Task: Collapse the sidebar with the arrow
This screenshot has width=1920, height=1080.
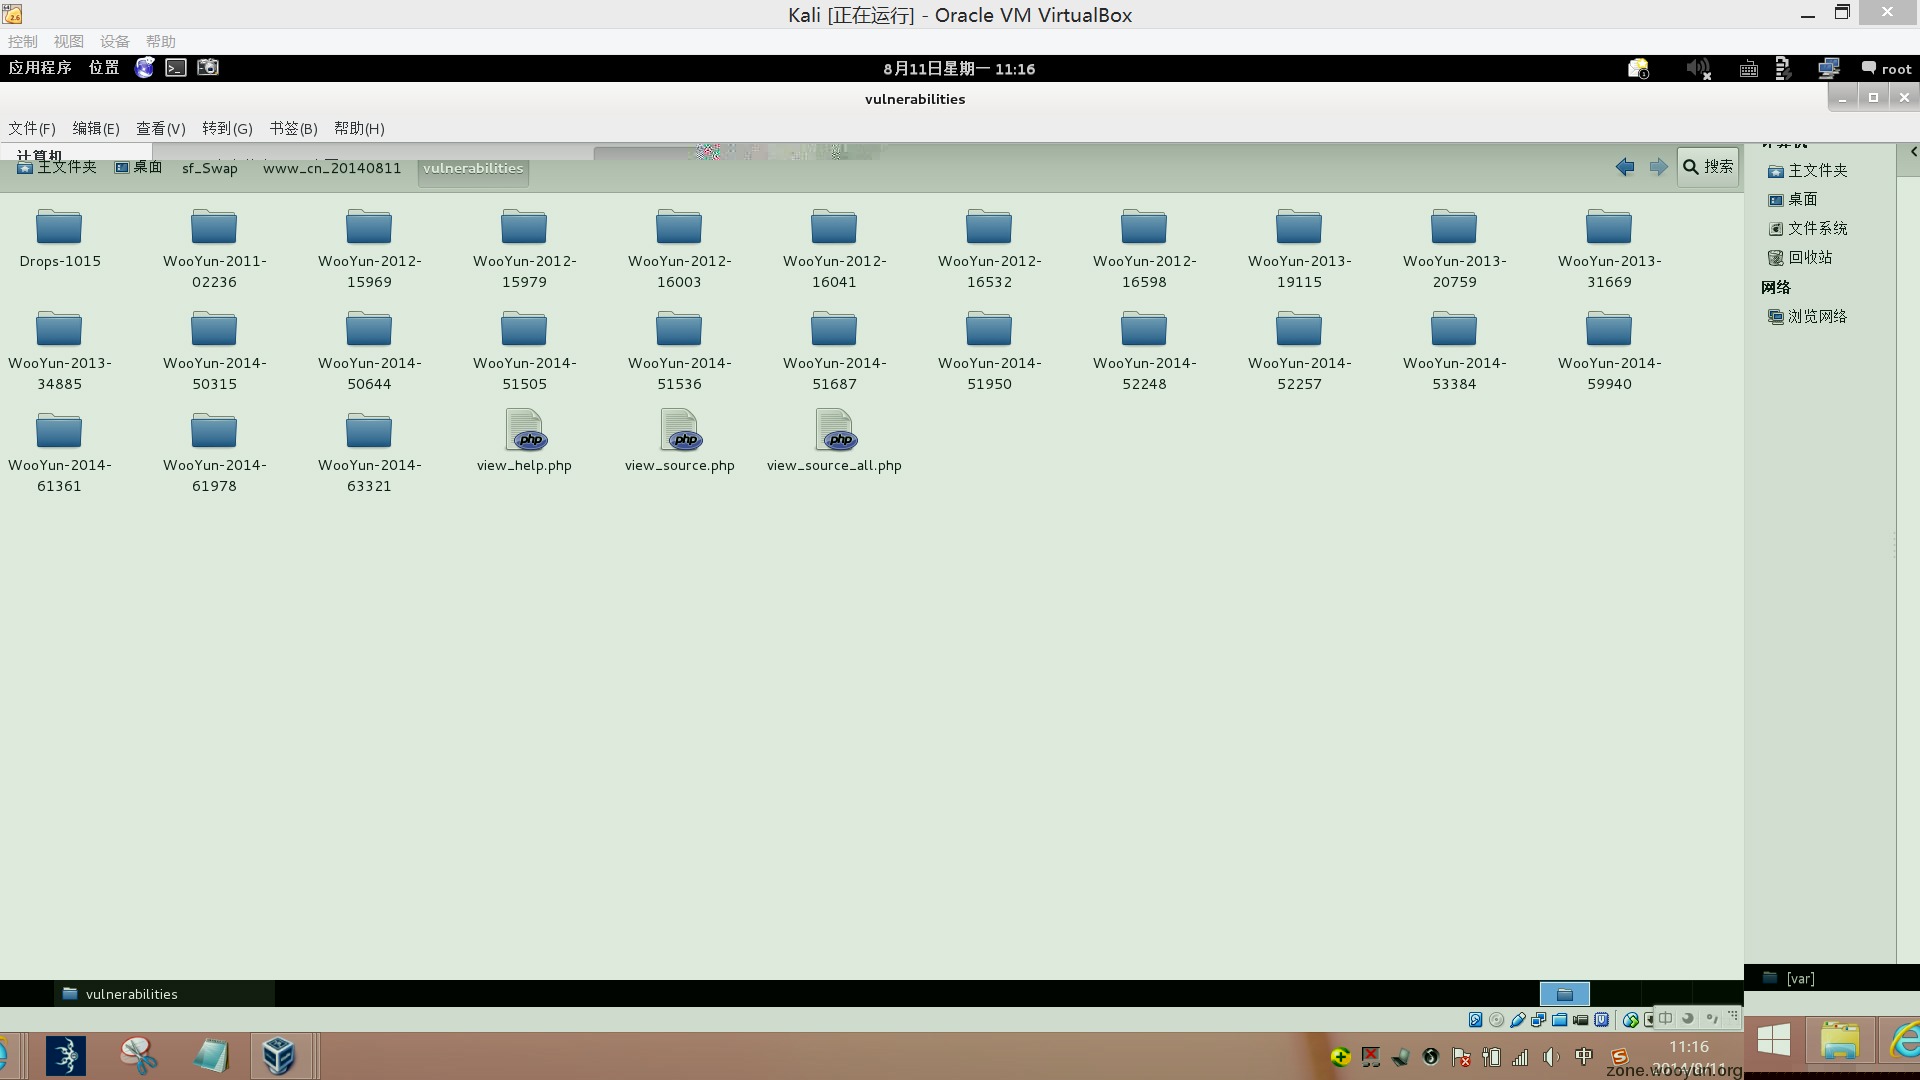Action: (x=1912, y=152)
